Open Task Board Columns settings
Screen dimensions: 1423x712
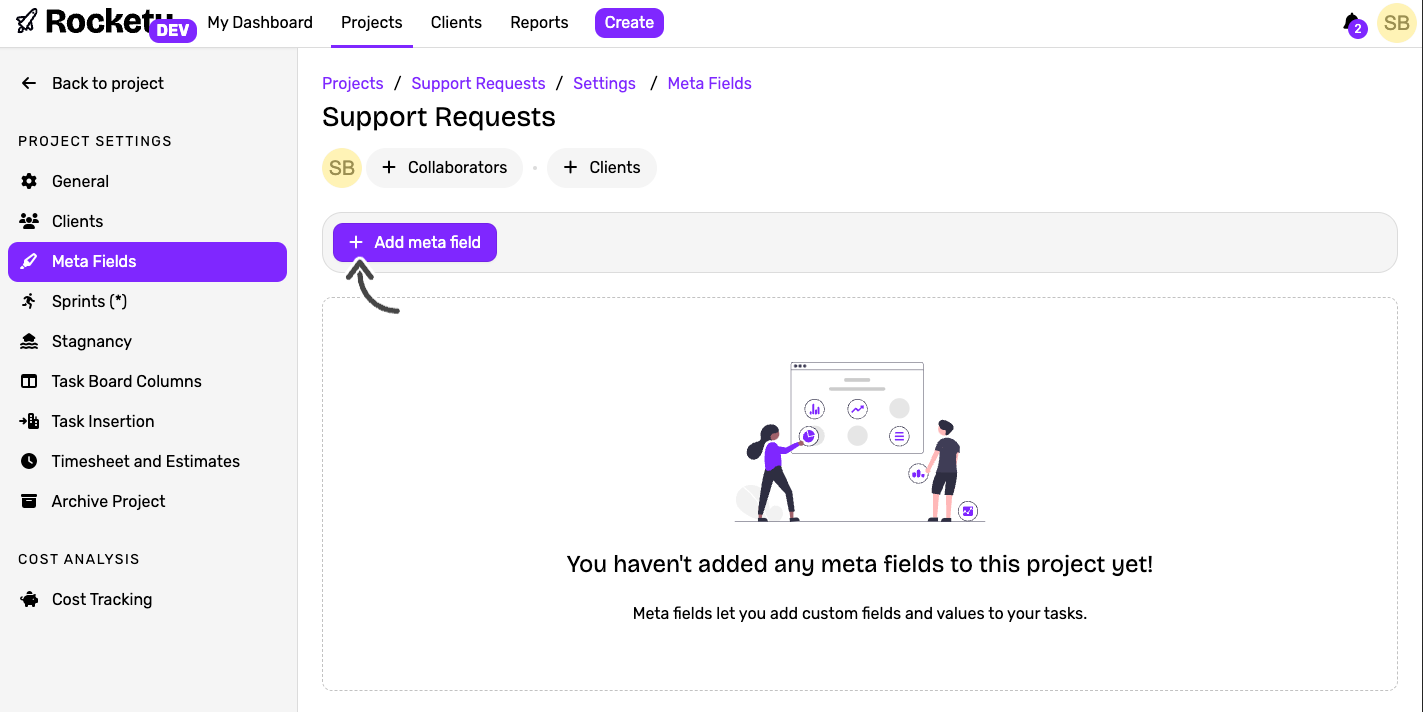[147, 381]
